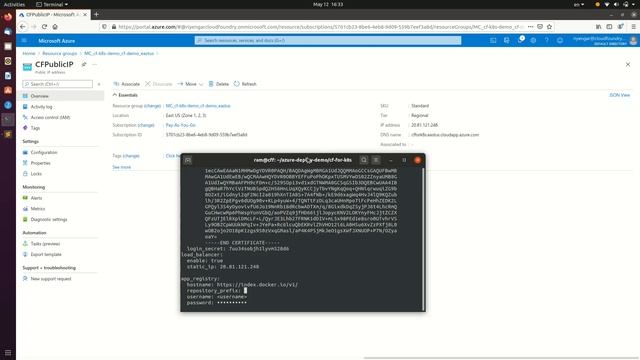640x360 pixels.
Task: Click the terminal new tab icon
Action: tap(188, 160)
